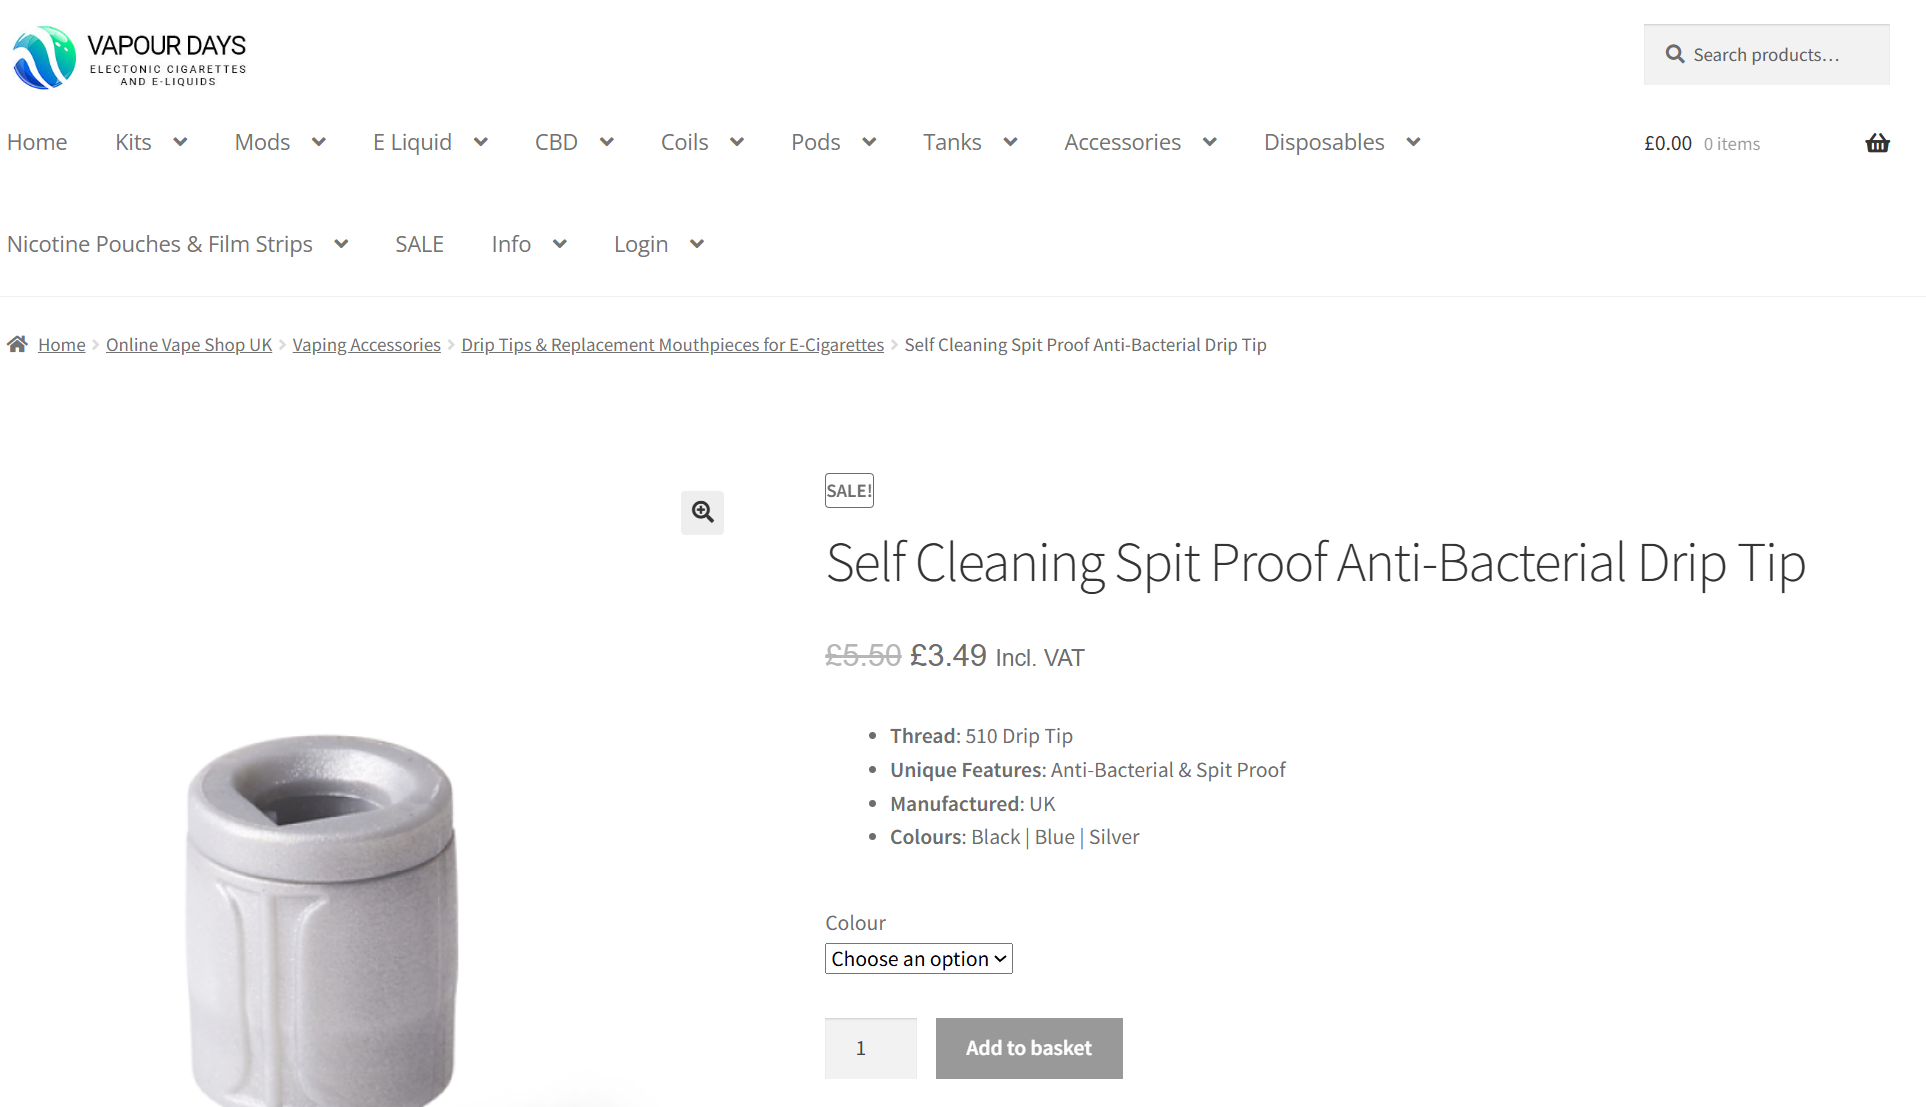Click the search magnifier icon
The height and width of the screenshot is (1107, 1926).
pos(1674,54)
